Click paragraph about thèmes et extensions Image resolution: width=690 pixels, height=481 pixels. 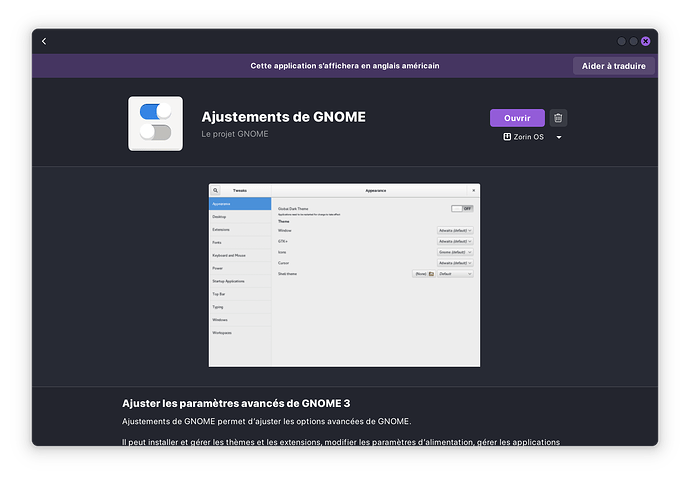coord(341,442)
